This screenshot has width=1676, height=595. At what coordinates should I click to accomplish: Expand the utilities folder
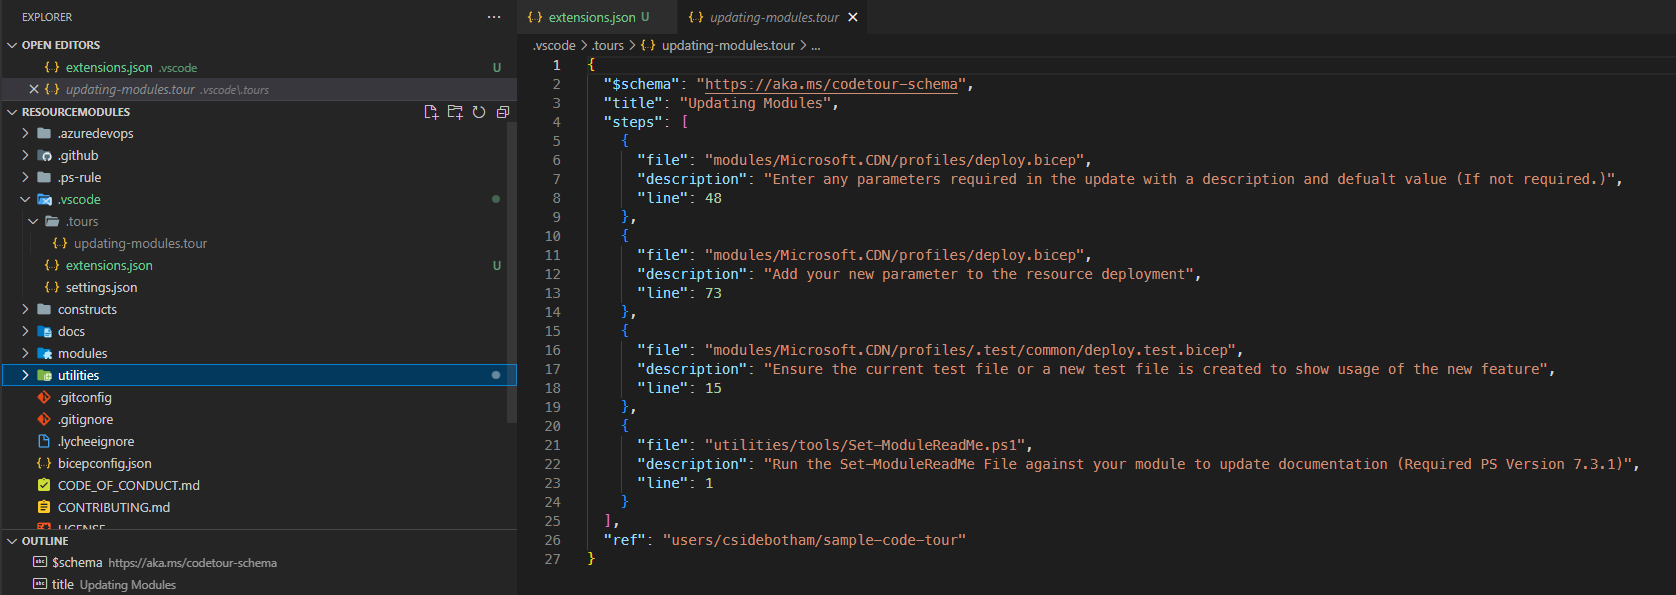click(x=25, y=375)
